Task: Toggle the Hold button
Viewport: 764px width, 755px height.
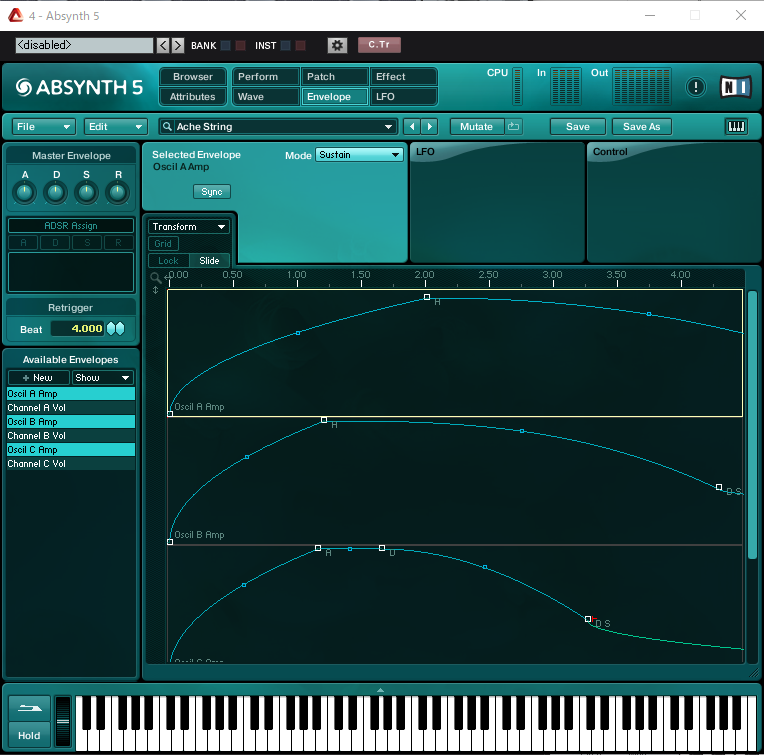Action: point(29,735)
